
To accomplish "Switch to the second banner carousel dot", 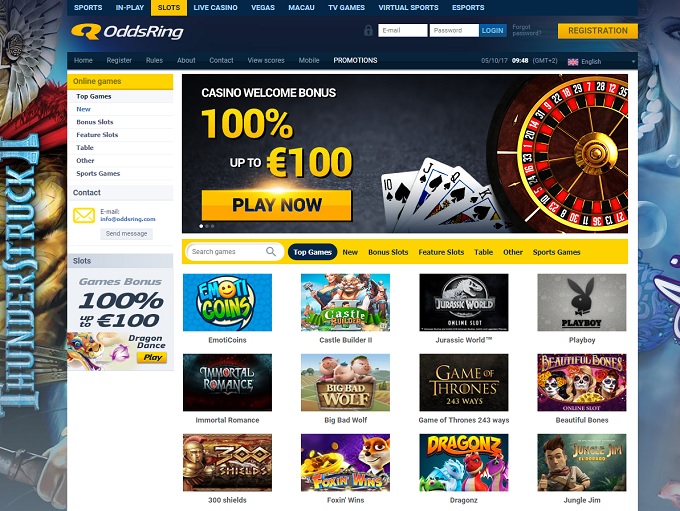I will point(207,226).
